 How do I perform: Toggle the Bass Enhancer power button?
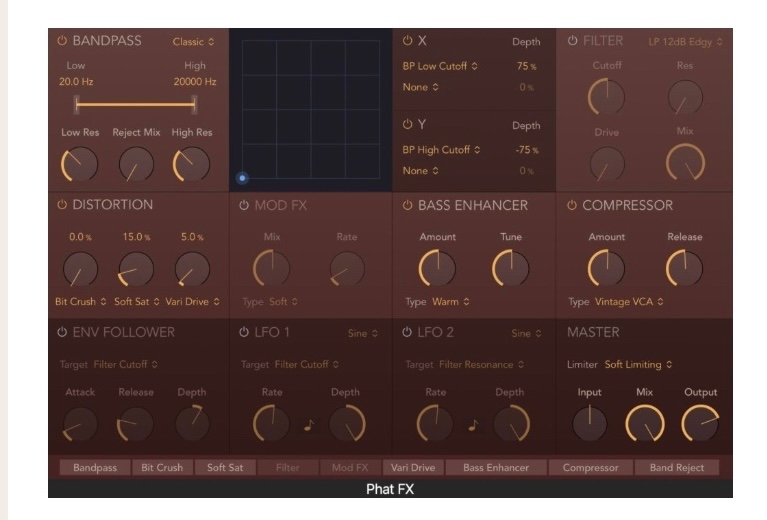pos(407,205)
